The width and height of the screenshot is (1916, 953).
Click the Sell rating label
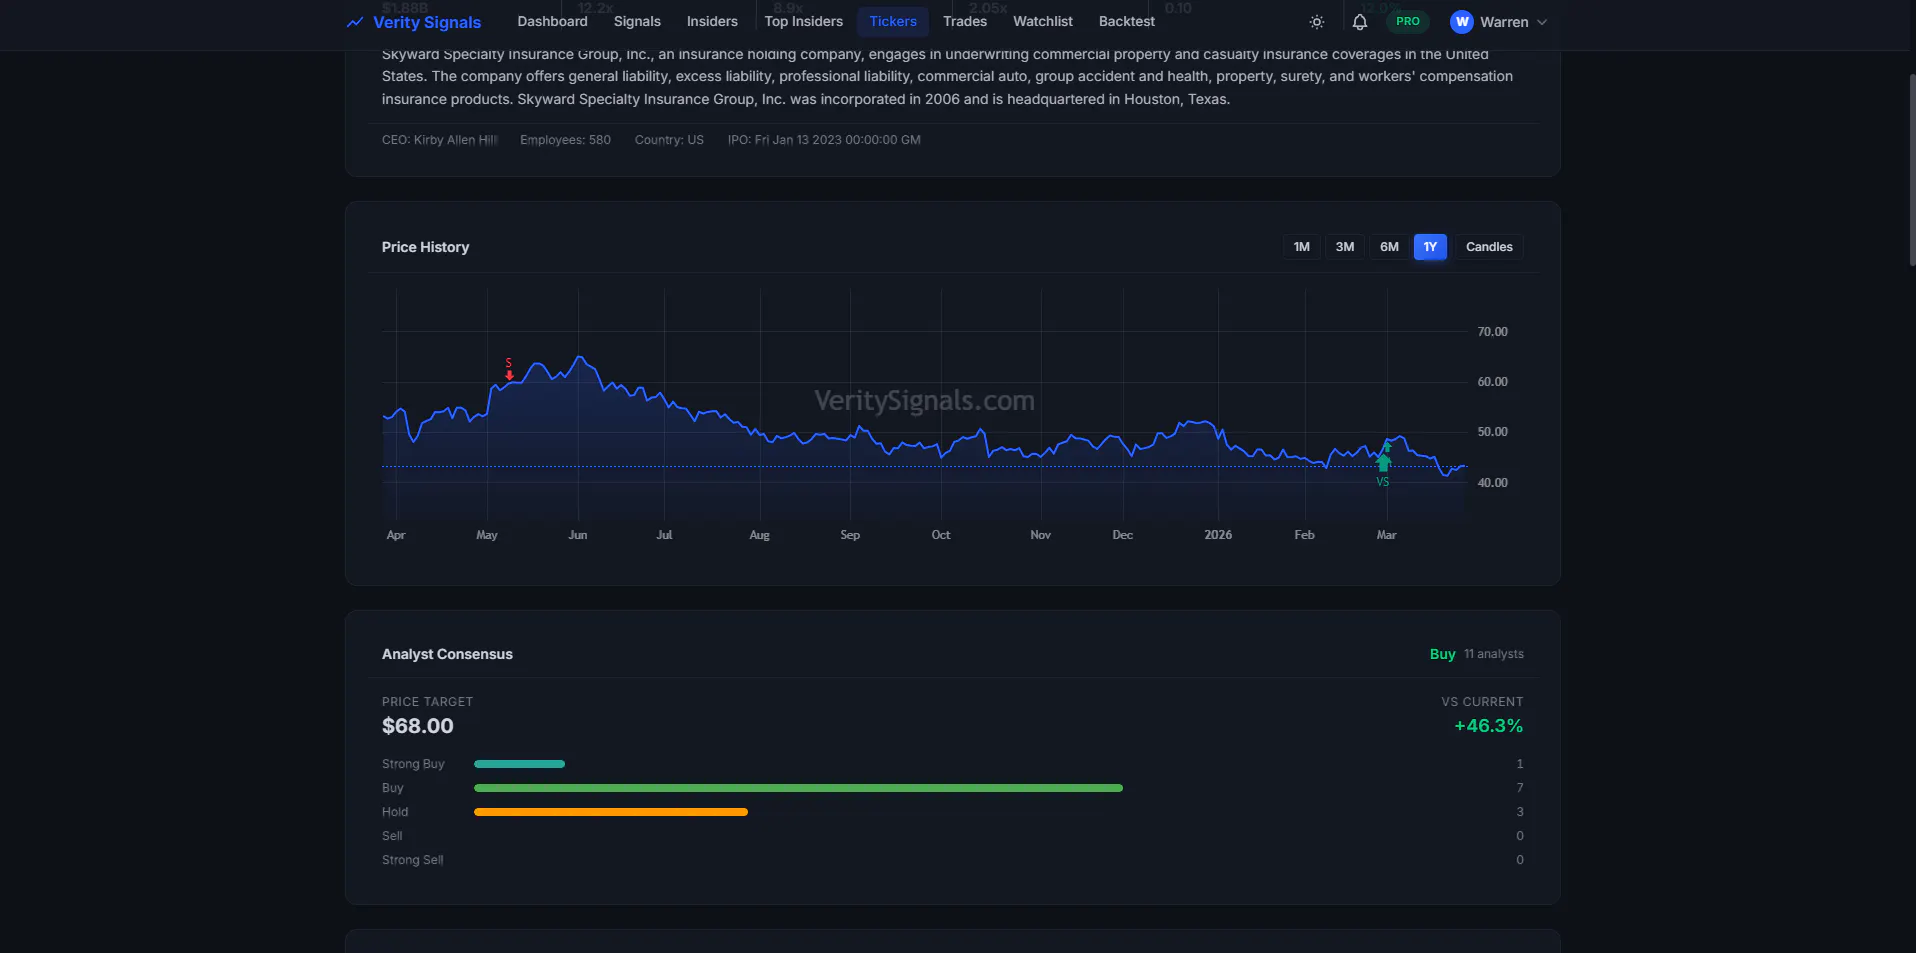[x=392, y=836]
